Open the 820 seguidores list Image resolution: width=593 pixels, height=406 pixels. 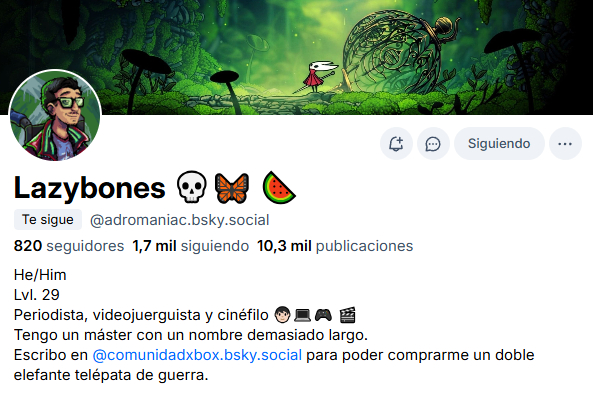pos(69,246)
